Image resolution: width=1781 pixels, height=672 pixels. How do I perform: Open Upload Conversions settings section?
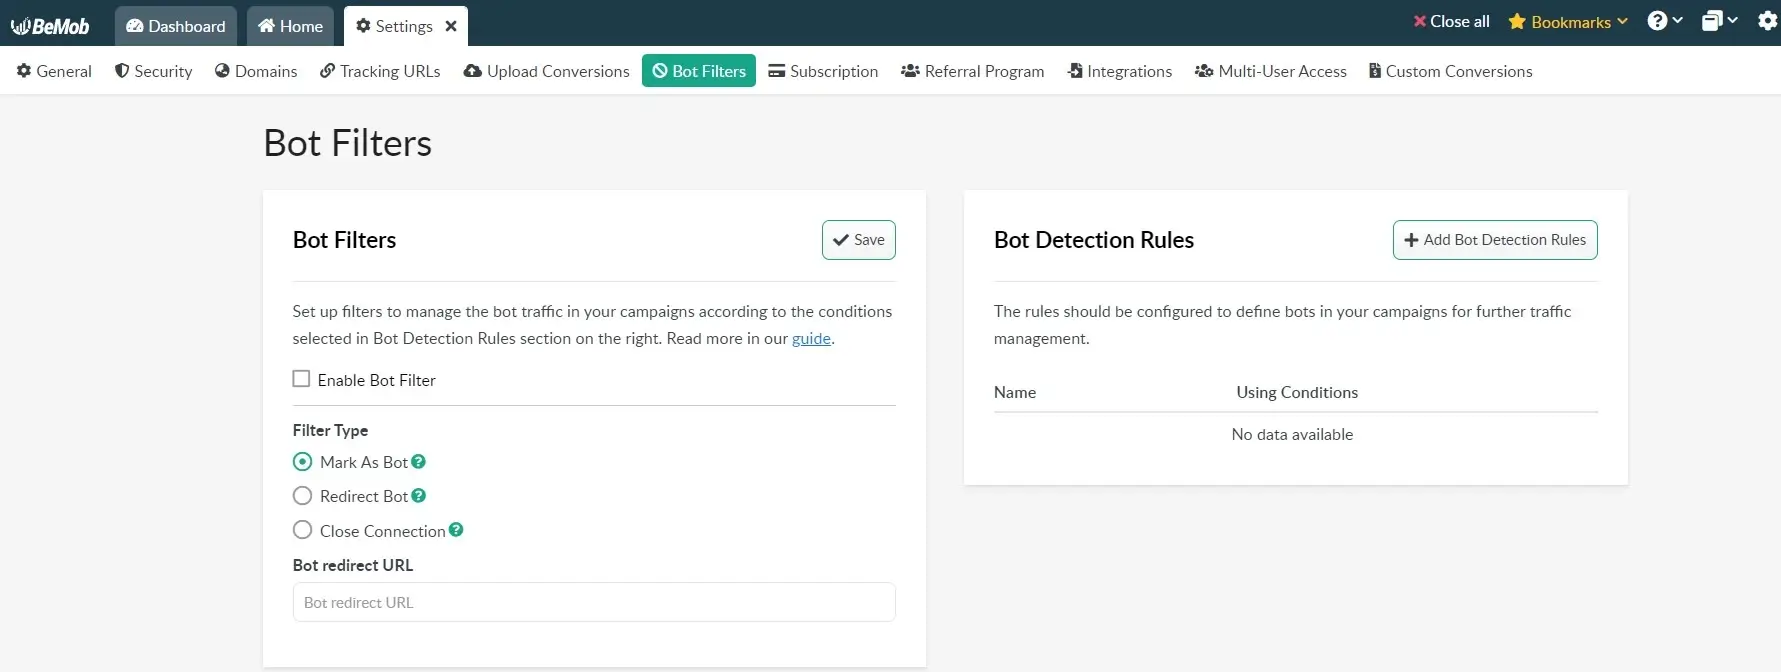click(546, 71)
